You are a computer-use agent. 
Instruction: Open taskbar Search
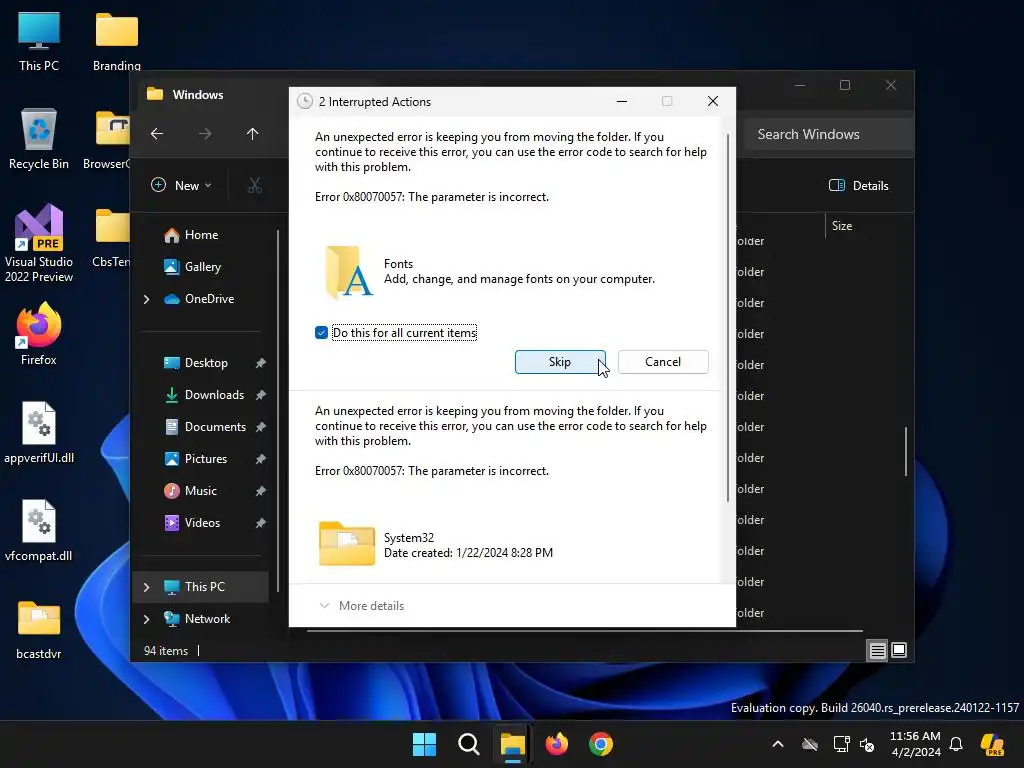468,744
